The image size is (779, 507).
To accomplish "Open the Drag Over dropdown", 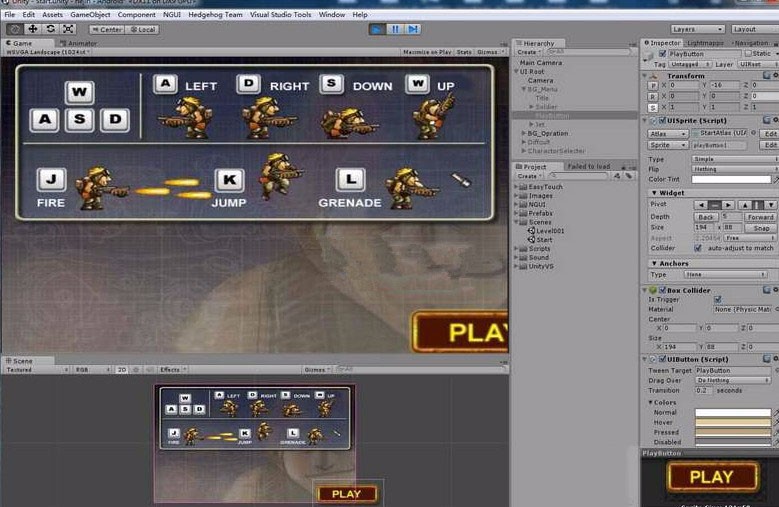I will pos(733,380).
